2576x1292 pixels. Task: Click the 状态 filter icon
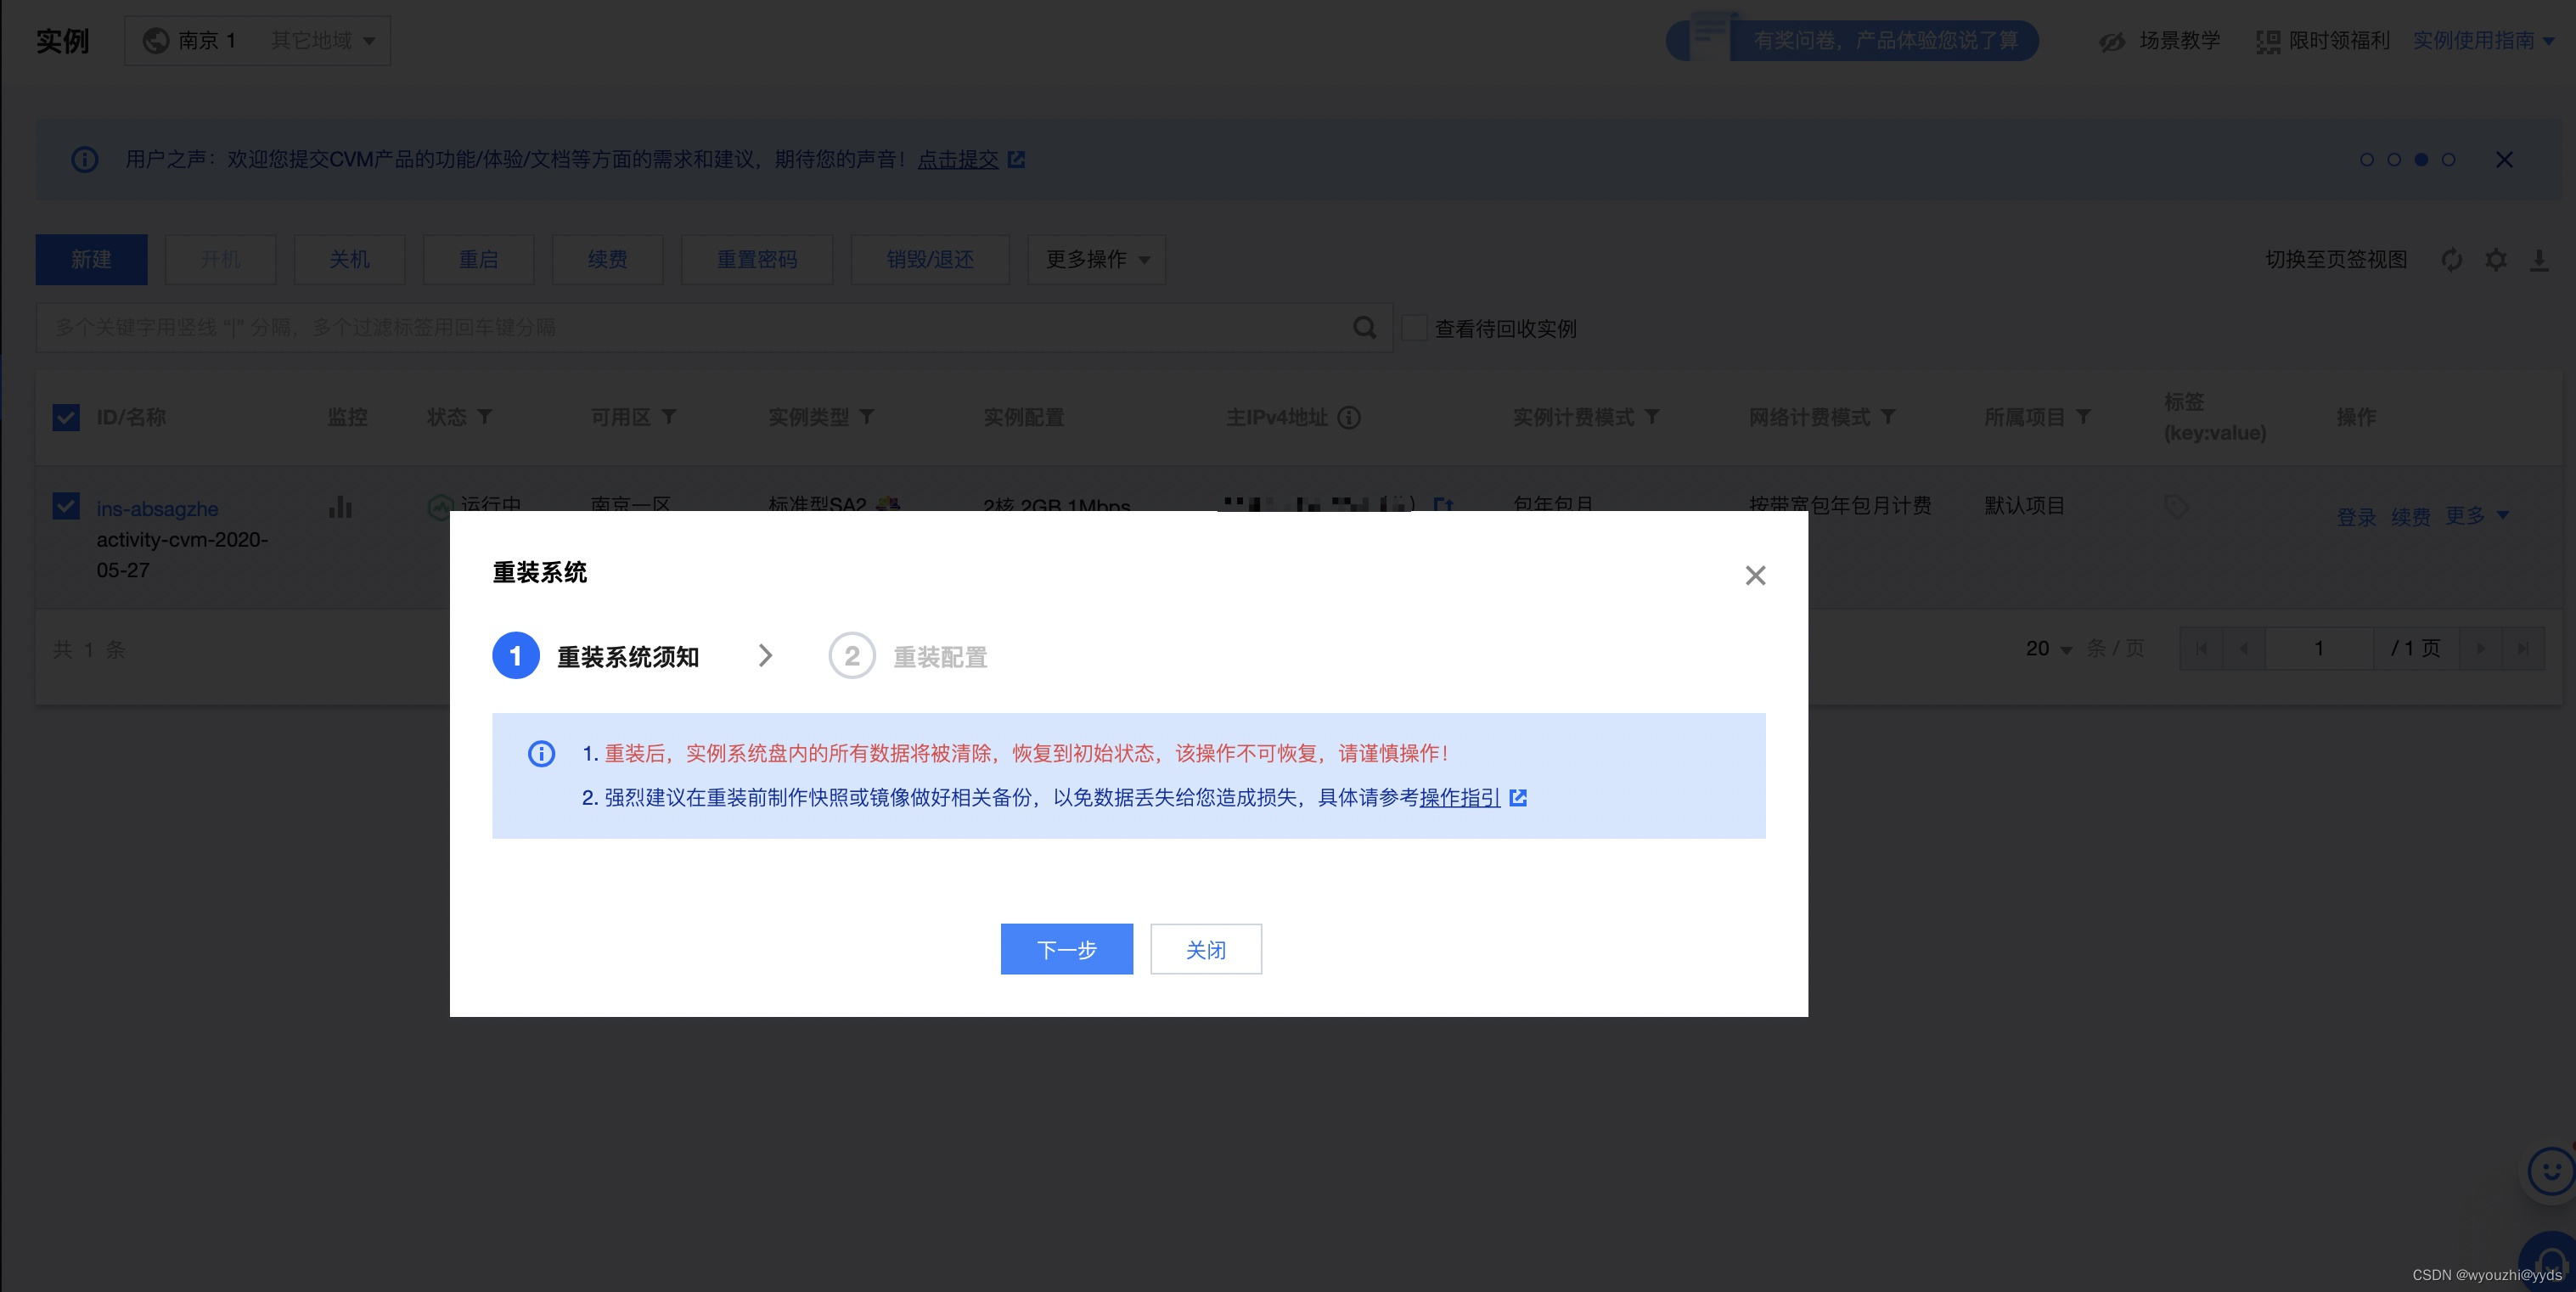485,416
